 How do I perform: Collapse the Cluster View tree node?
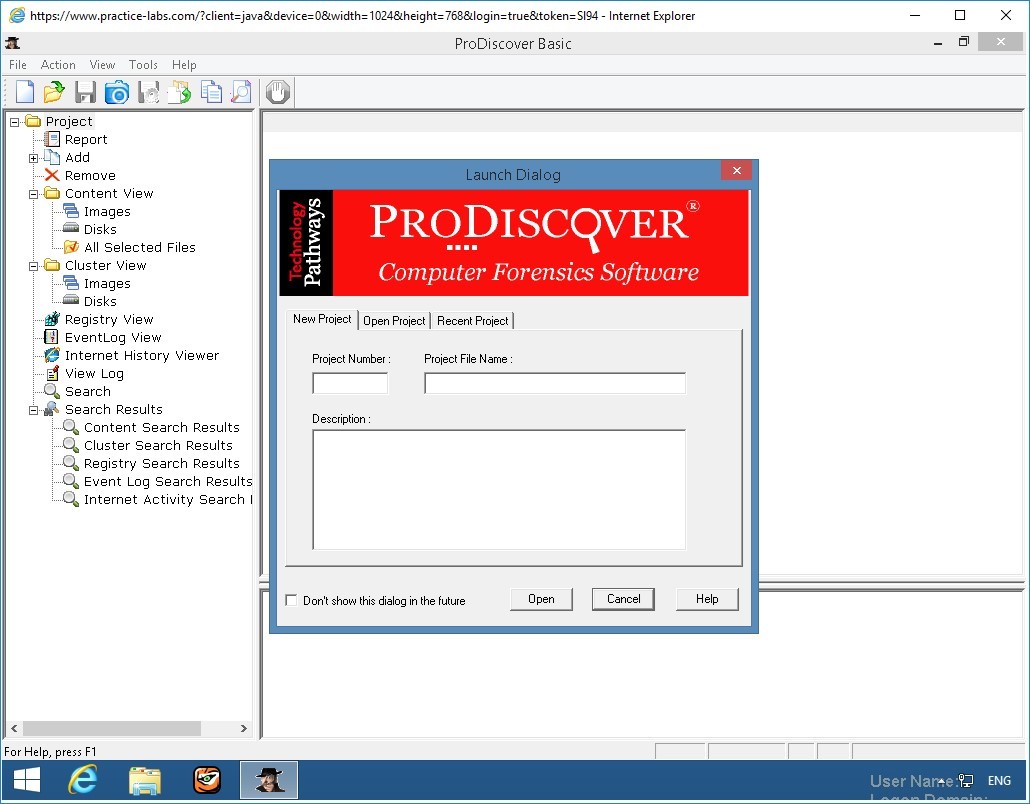tap(34, 266)
